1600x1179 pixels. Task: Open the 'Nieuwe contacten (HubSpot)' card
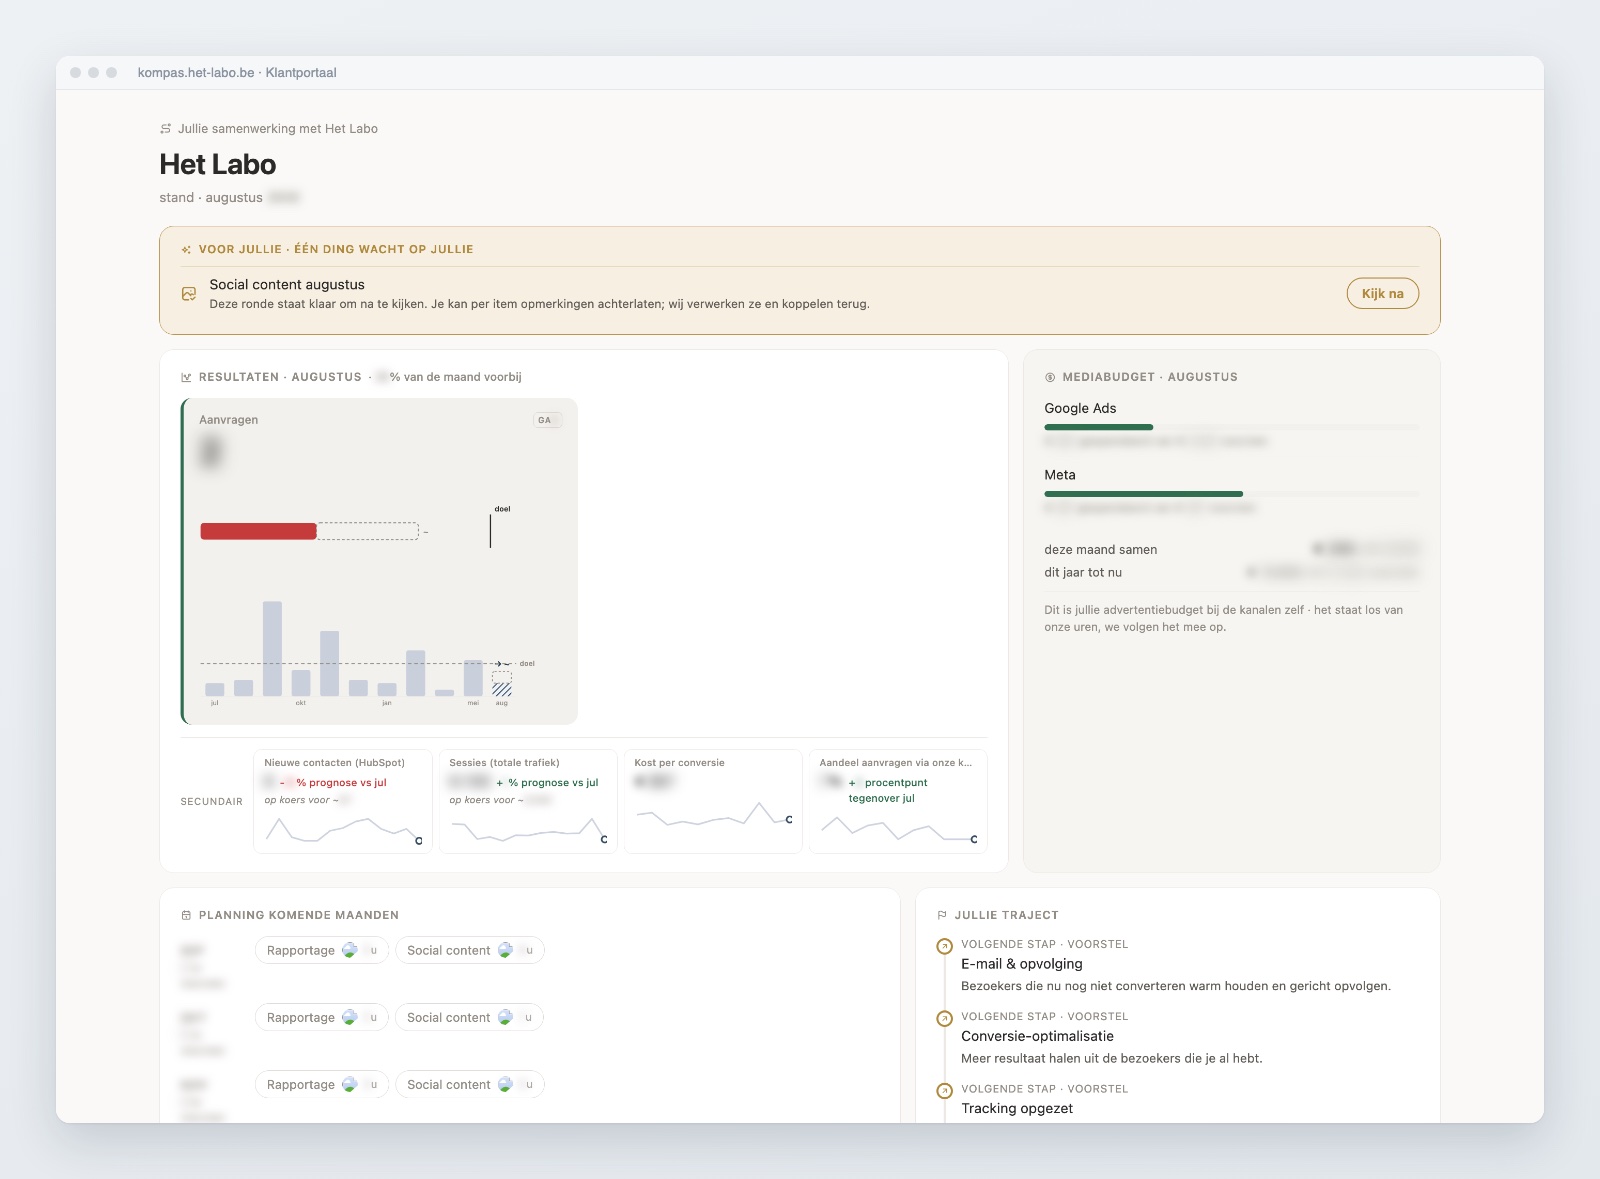coord(343,802)
